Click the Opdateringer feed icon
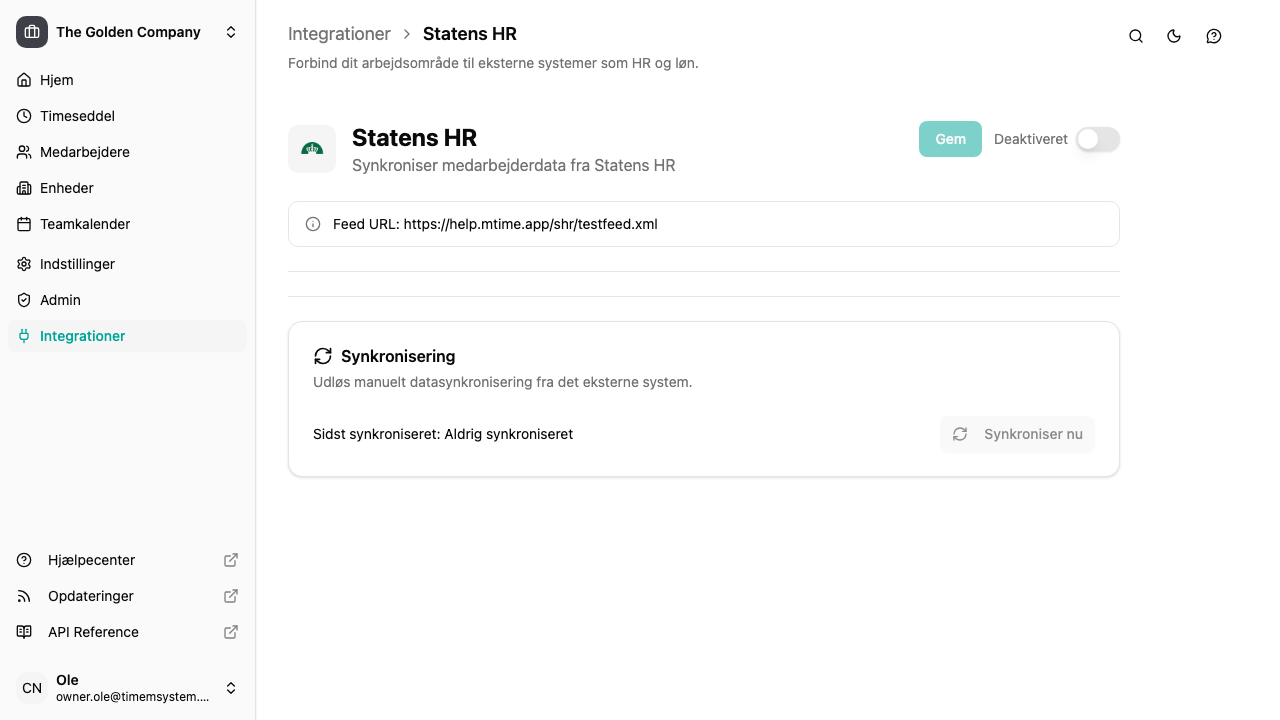Image resolution: width=1280 pixels, height=720 pixels. point(24,596)
